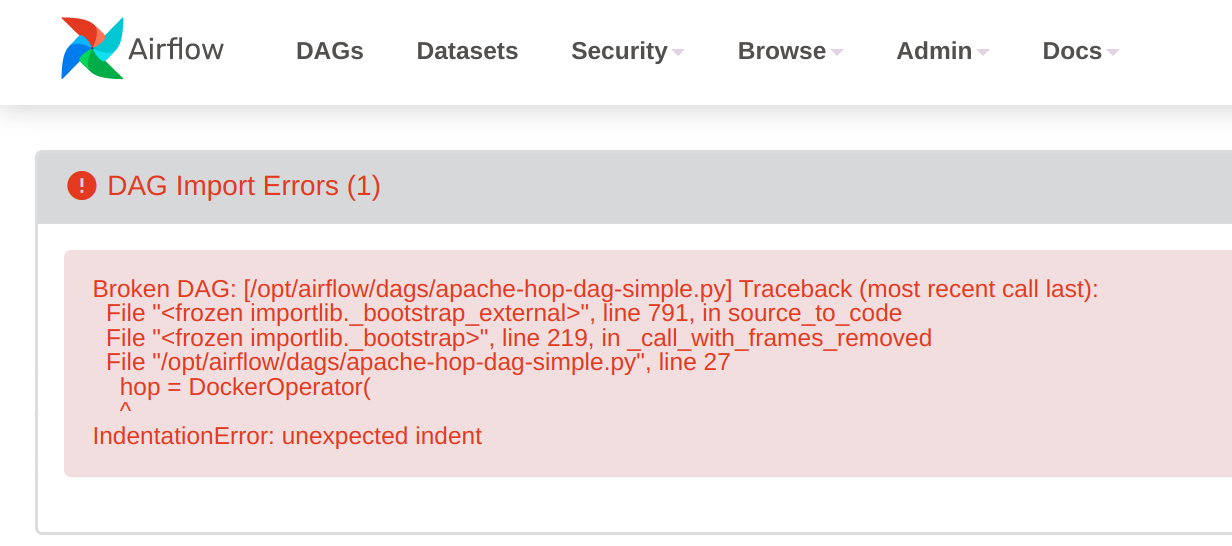
Task: Show the Docs menu
Action: [1071, 51]
